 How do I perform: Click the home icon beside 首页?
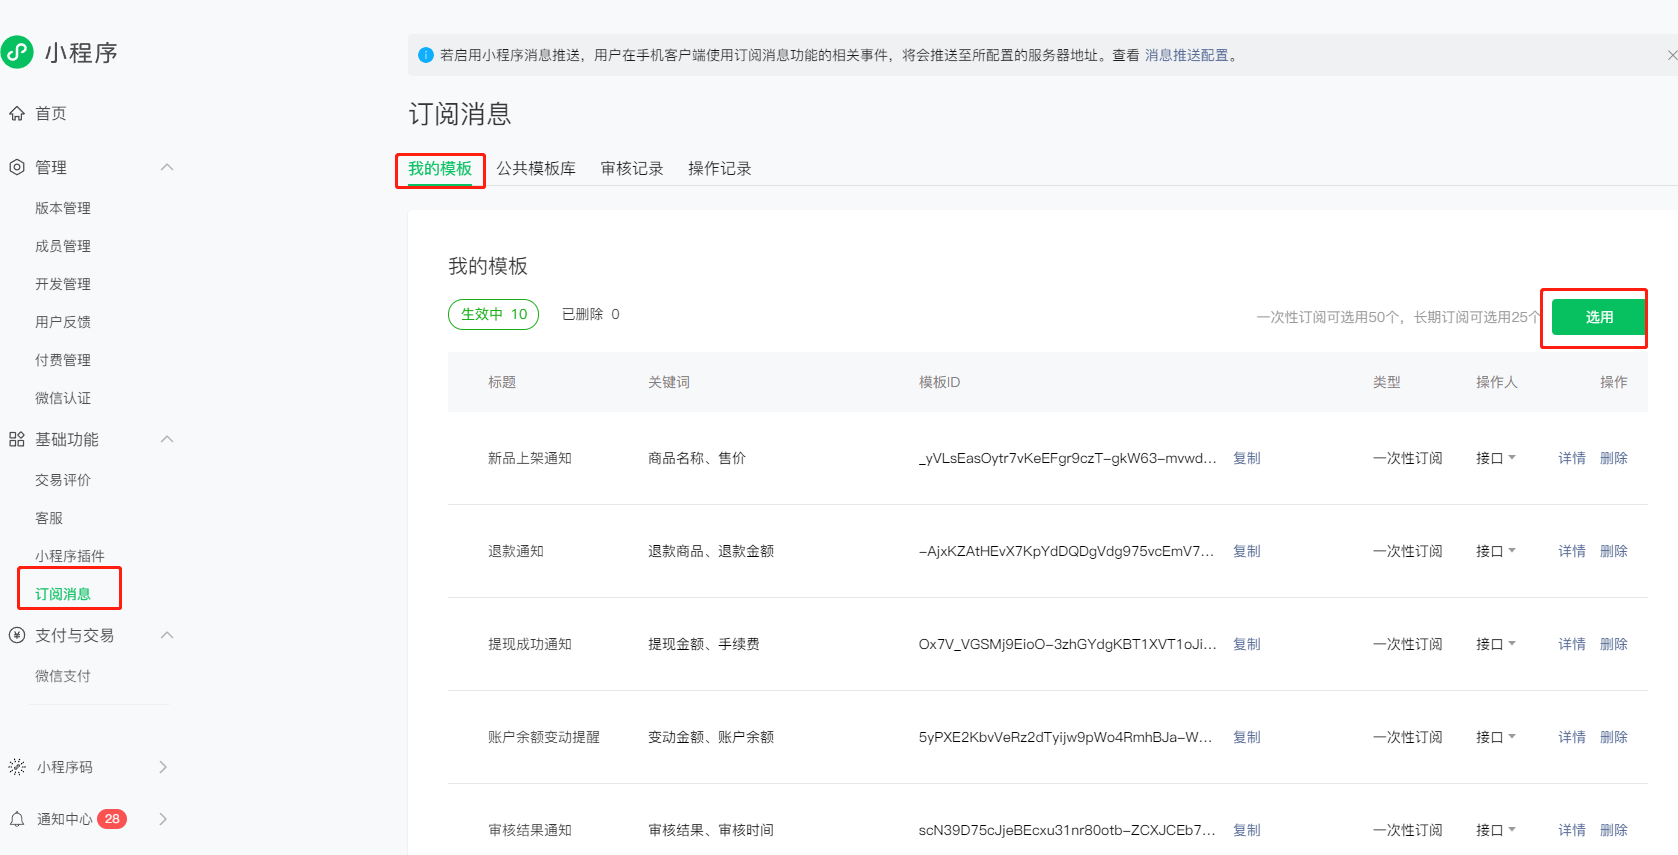pos(17,114)
